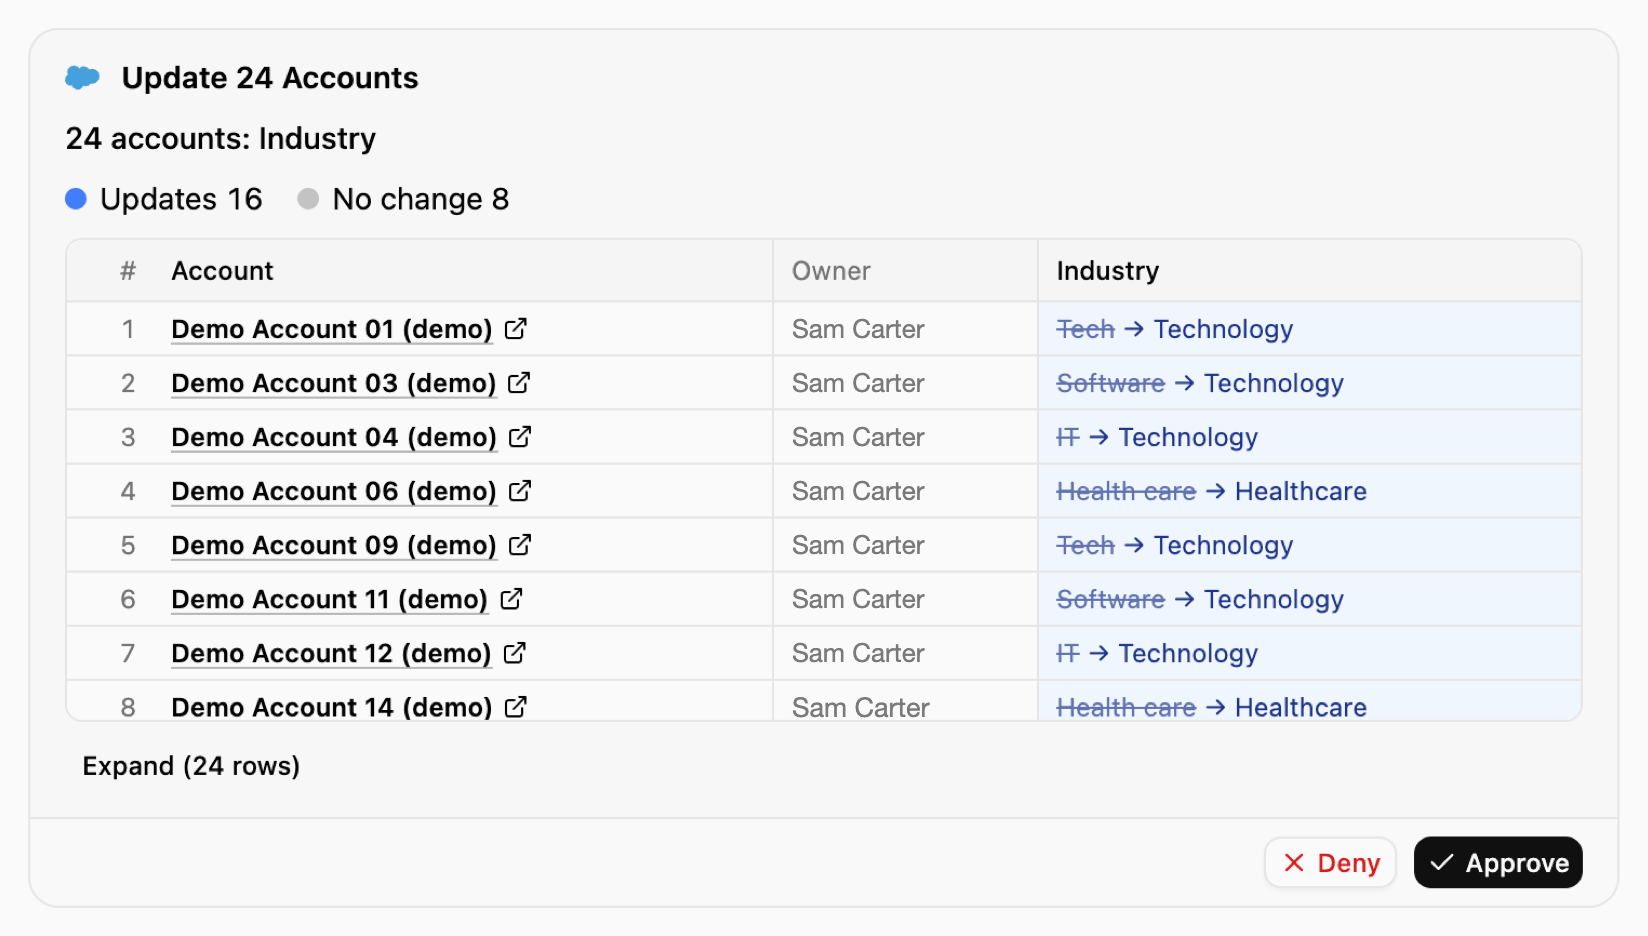Click 'Tech → Technology' cell for Account 09
This screenshot has height=936, width=1648.
(1310, 545)
